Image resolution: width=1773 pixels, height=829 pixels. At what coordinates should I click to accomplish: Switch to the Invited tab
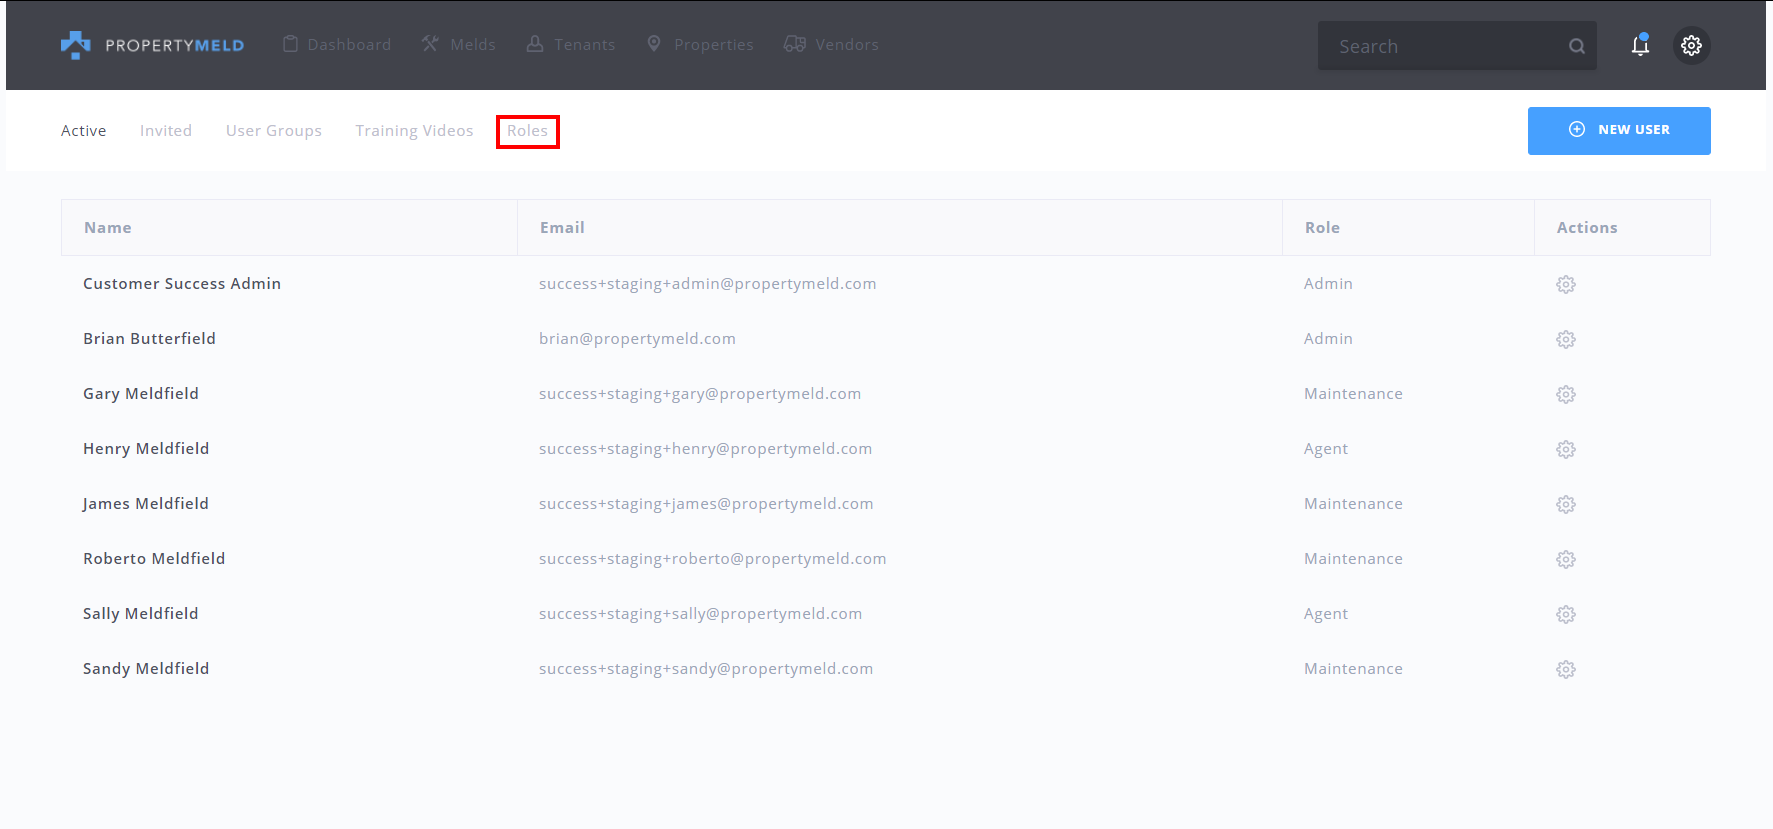pos(166,131)
